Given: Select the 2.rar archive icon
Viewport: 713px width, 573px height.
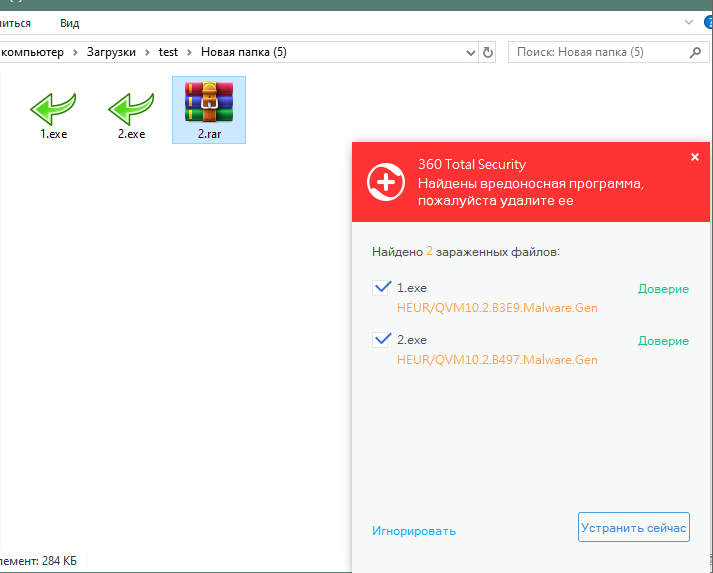Looking at the screenshot, I should pos(209,102).
